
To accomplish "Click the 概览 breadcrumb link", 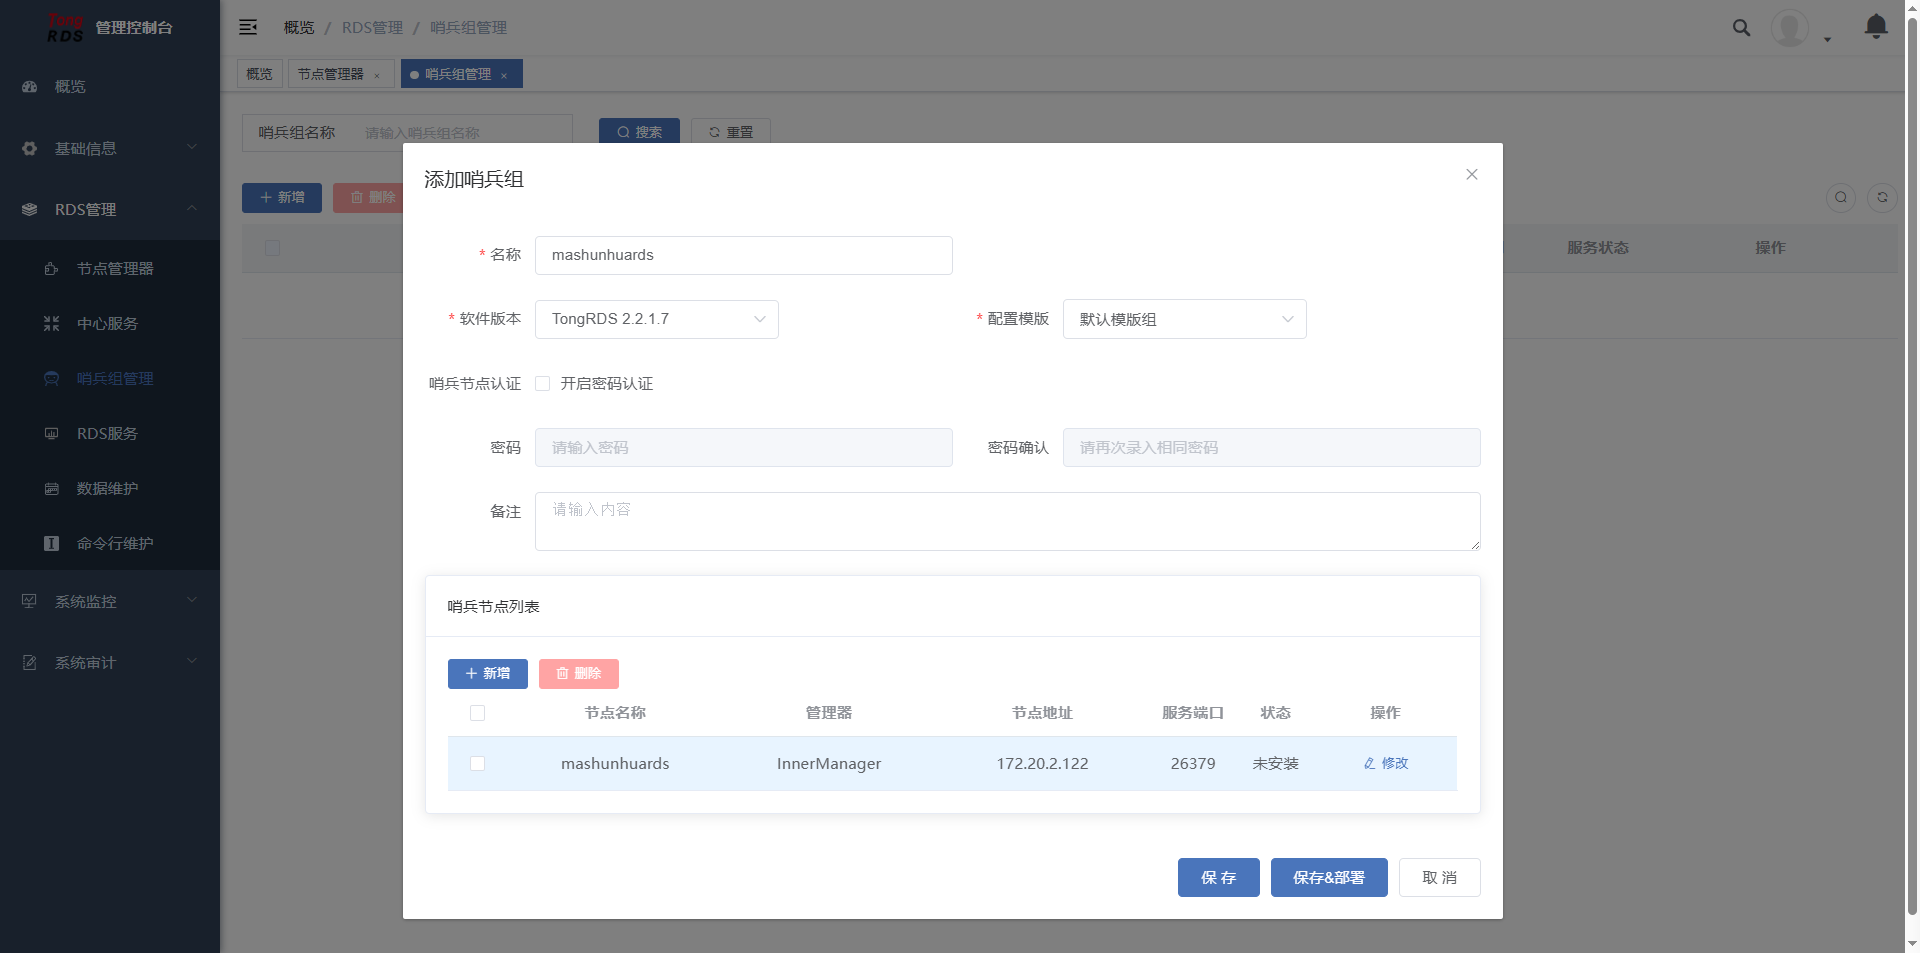I will (x=299, y=28).
